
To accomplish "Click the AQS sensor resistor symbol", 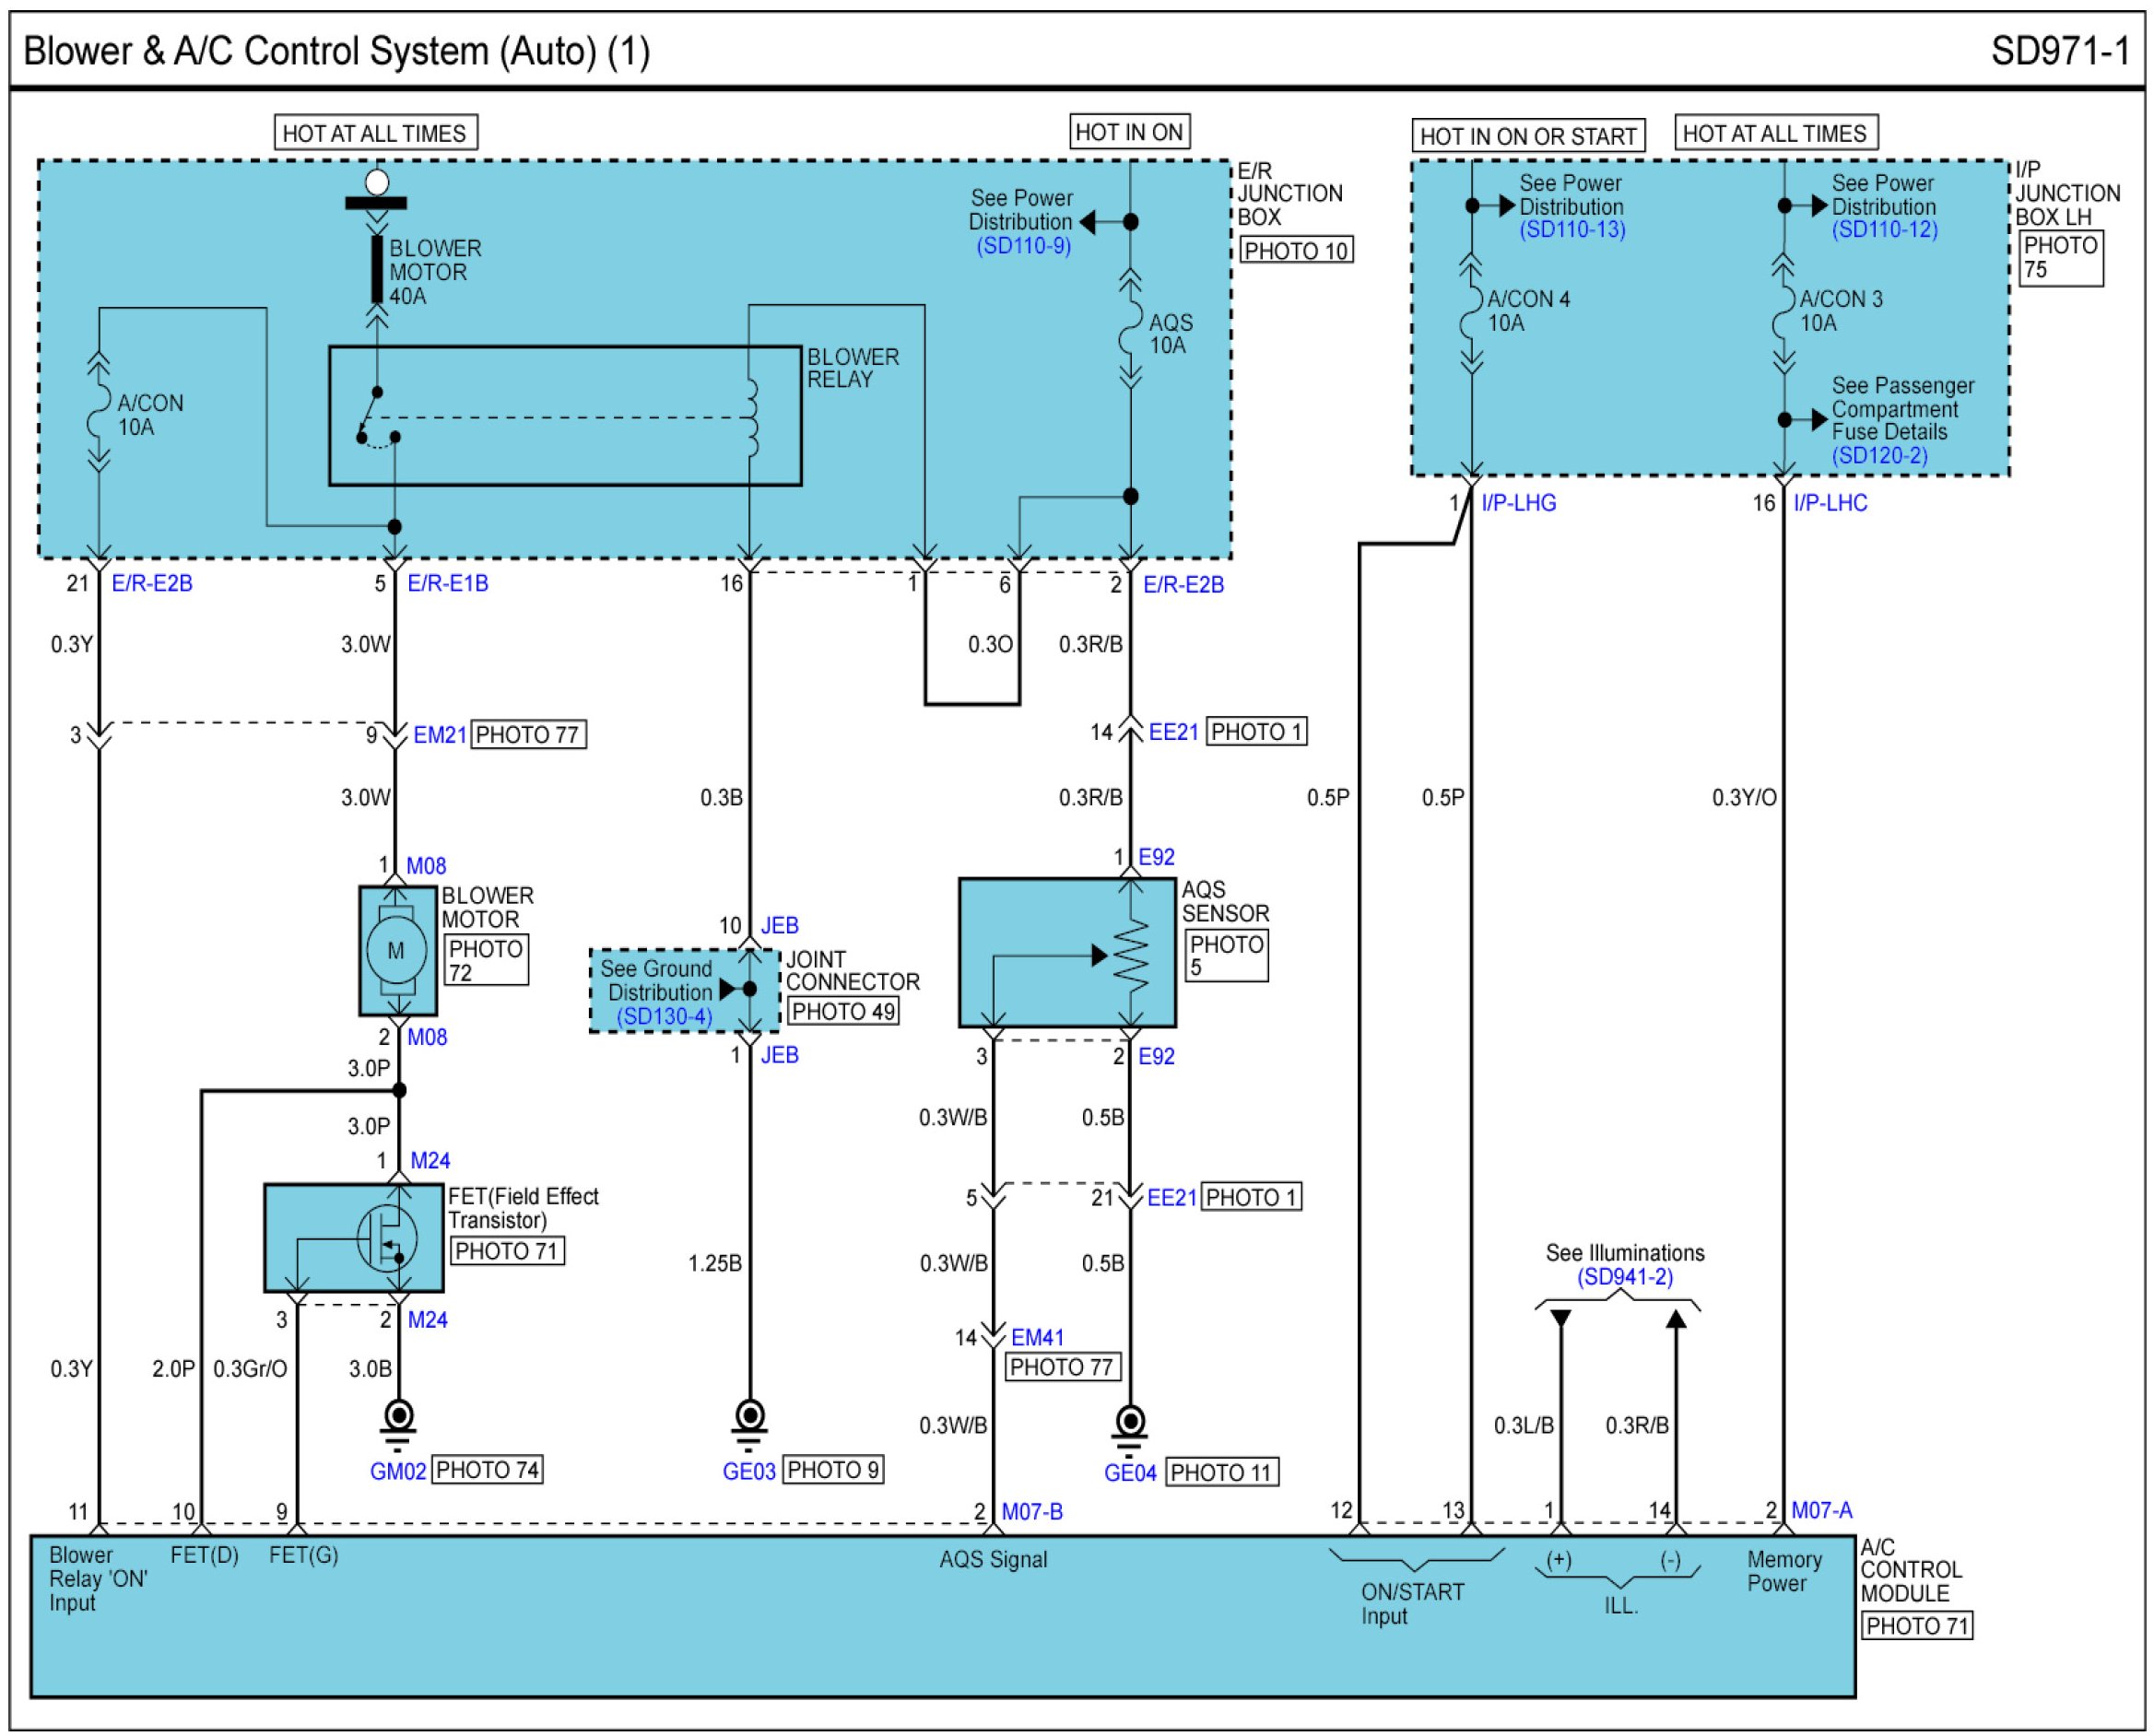I will [1132, 954].
